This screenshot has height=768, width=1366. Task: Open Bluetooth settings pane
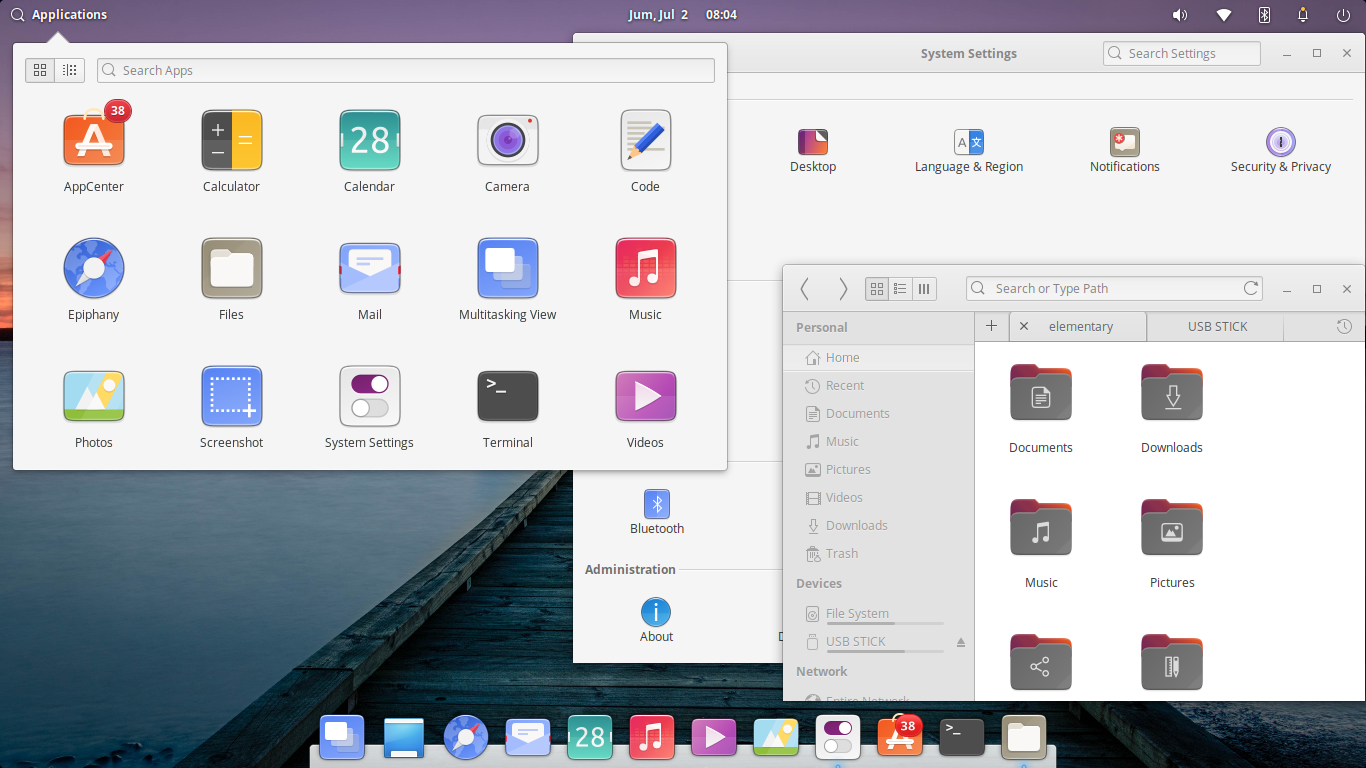coord(657,512)
